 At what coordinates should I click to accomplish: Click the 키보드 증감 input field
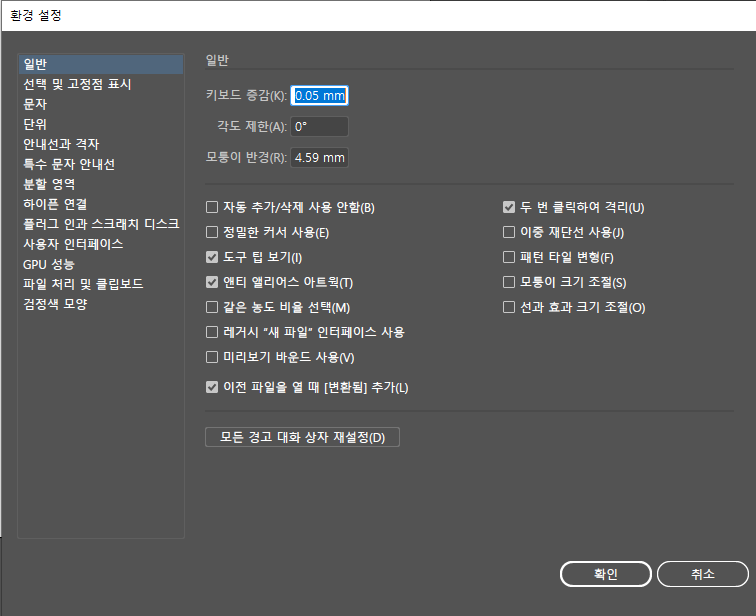pos(319,95)
